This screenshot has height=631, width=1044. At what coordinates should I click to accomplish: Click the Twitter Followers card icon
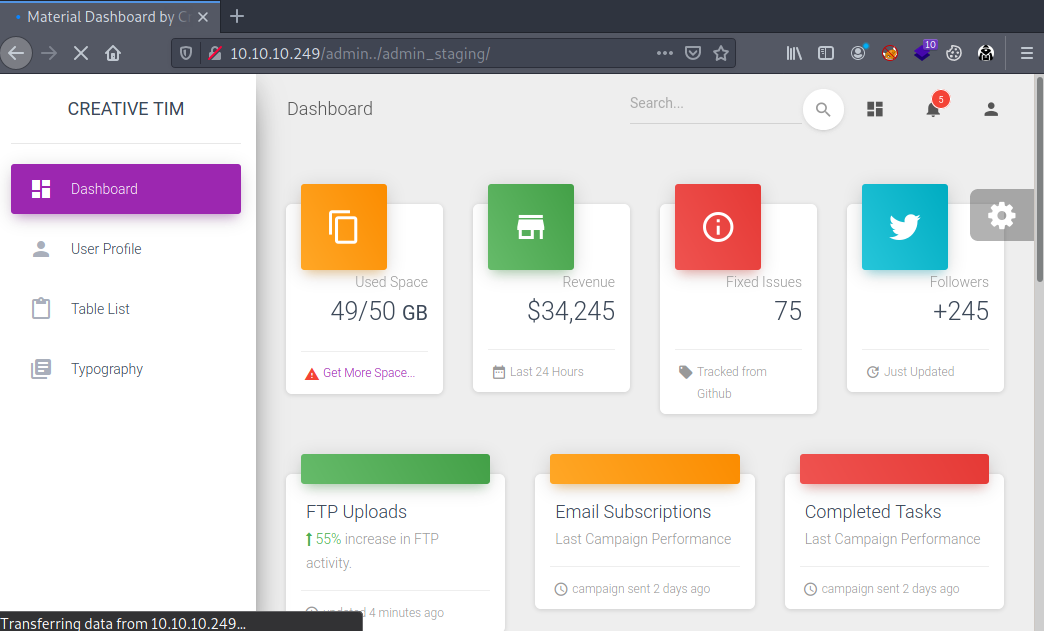coord(904,227)
